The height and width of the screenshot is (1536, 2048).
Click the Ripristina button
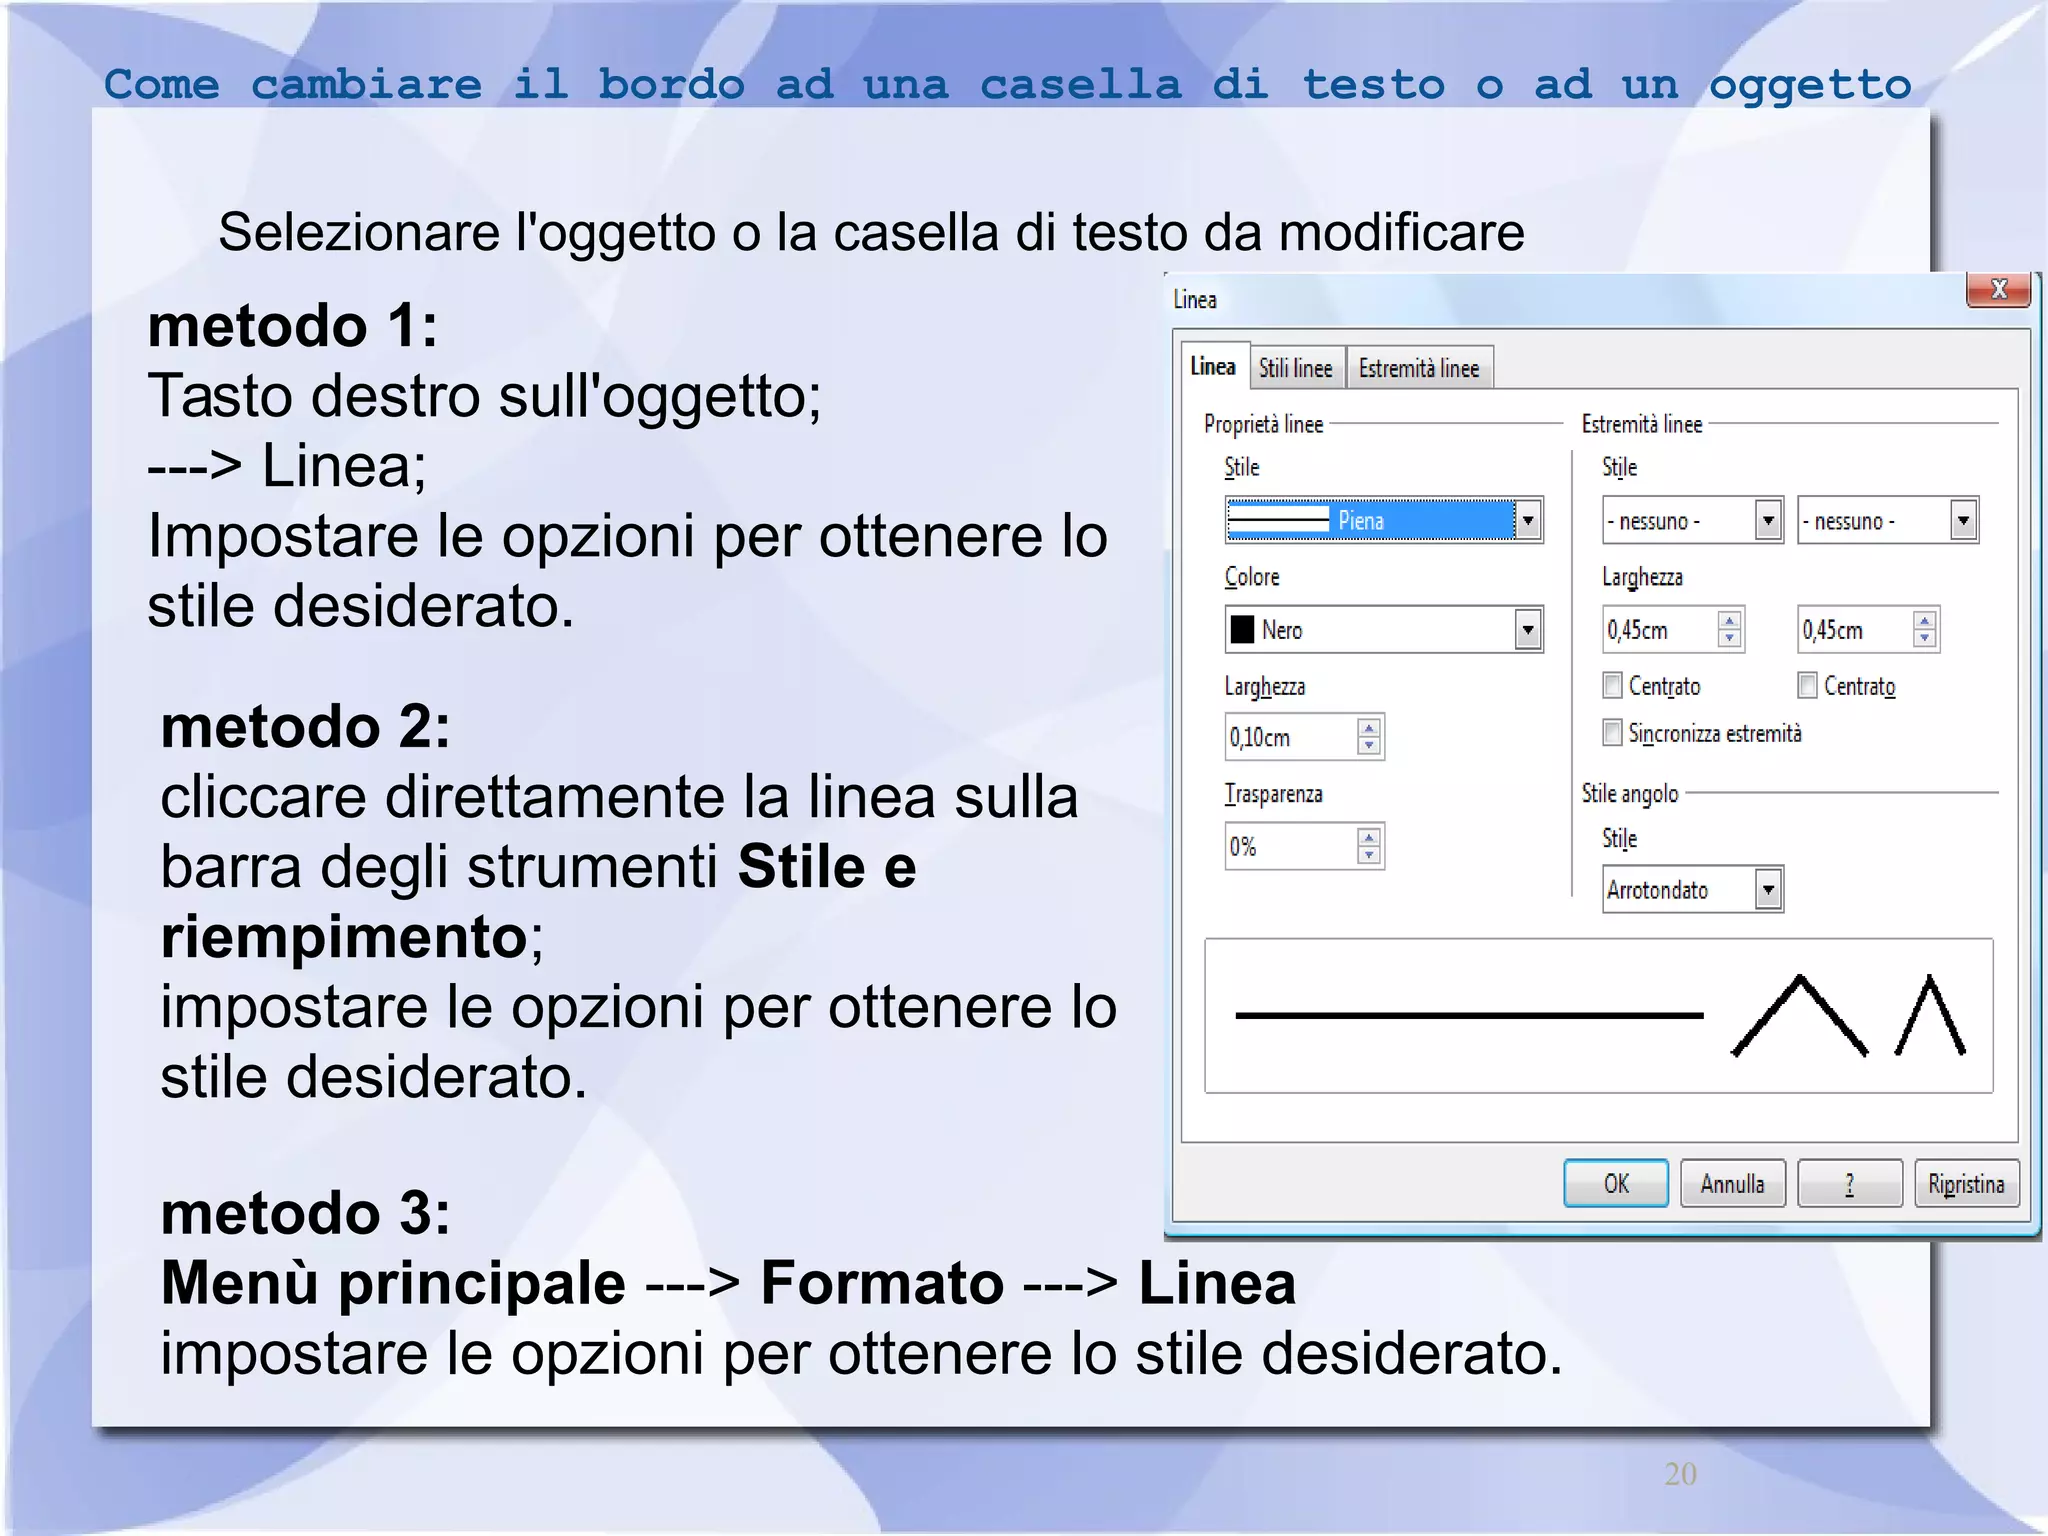pyautogui.click(x=1967, y=1184)
